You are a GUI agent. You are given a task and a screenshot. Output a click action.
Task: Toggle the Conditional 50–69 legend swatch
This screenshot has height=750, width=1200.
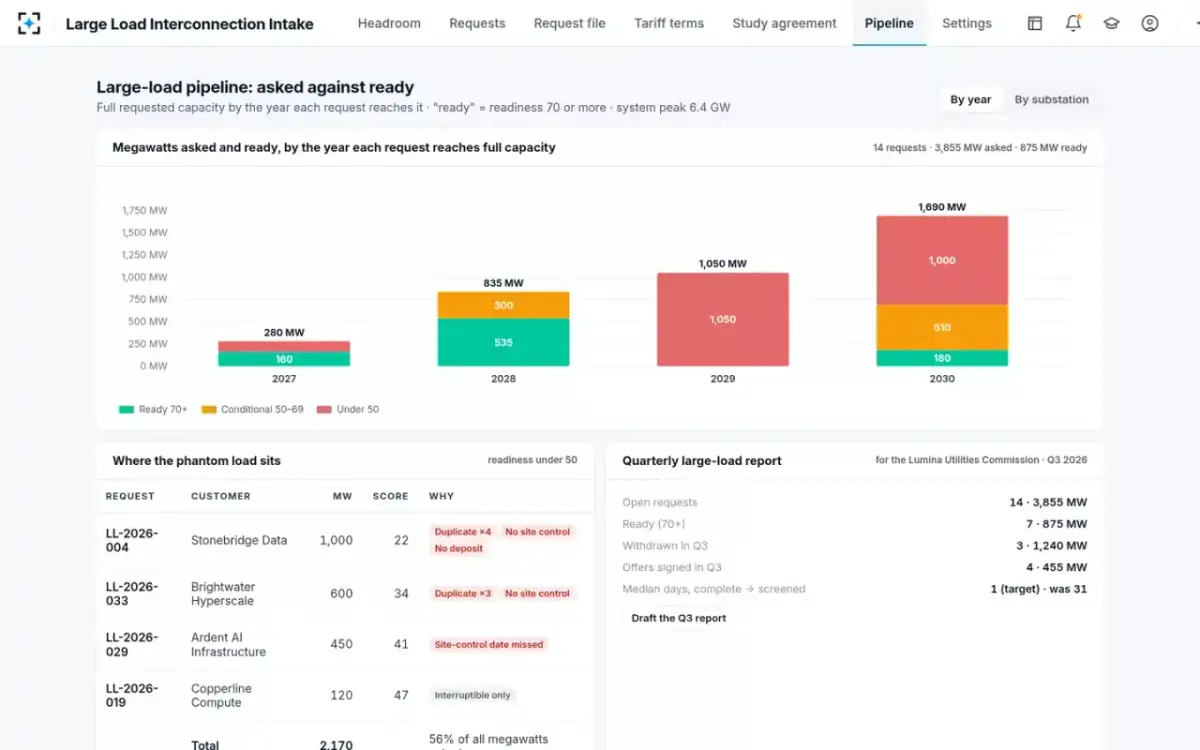click(209, 409)
